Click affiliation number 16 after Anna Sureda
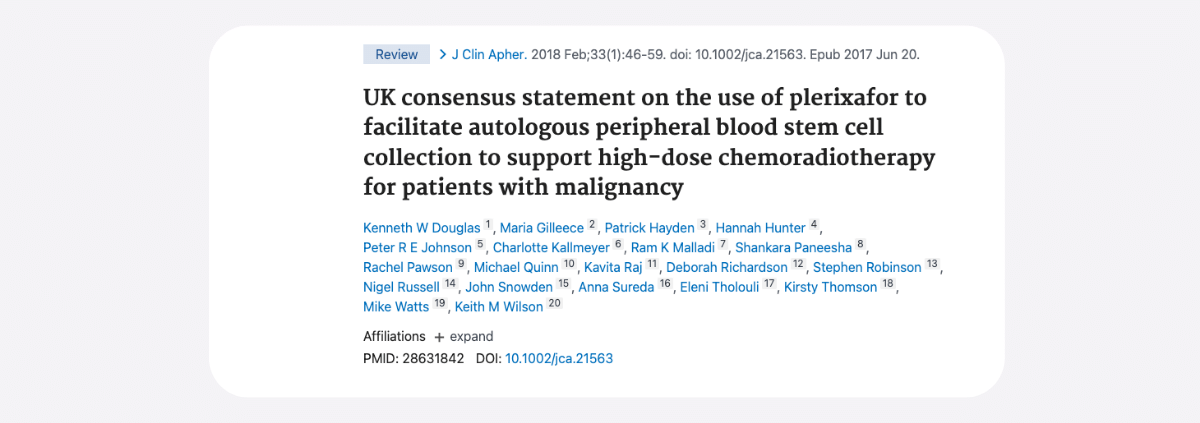 click(x=665, y=285)
